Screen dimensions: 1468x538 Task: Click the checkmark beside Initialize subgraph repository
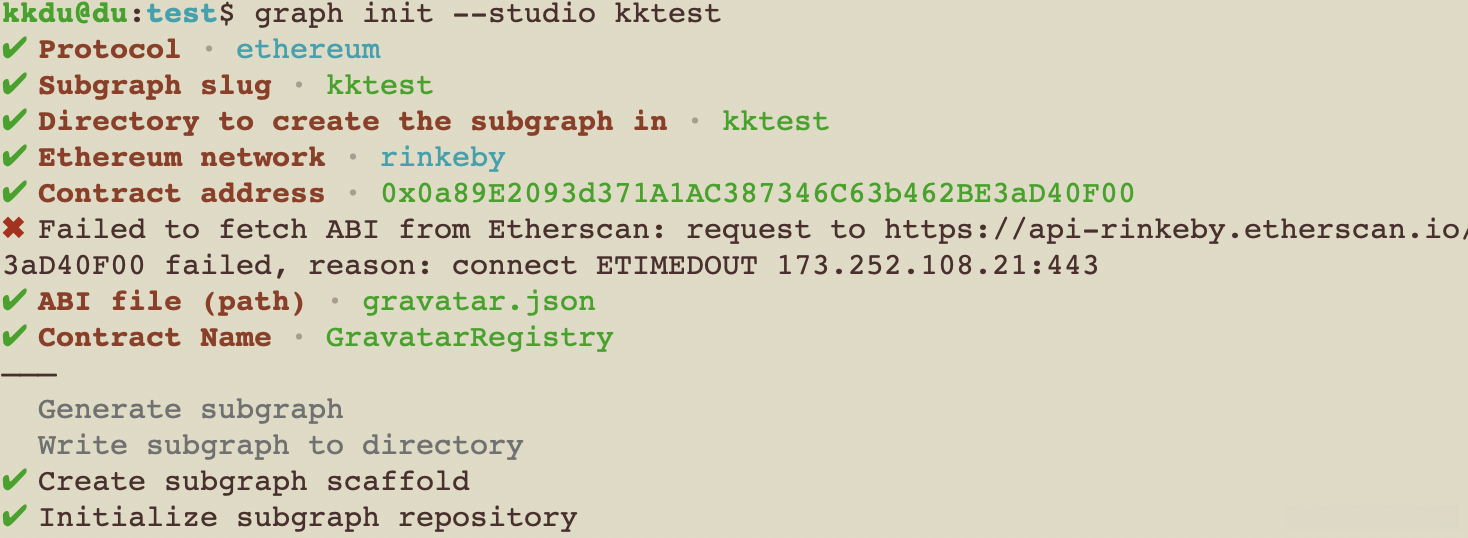pyautogui.click(x=14, y=517)
